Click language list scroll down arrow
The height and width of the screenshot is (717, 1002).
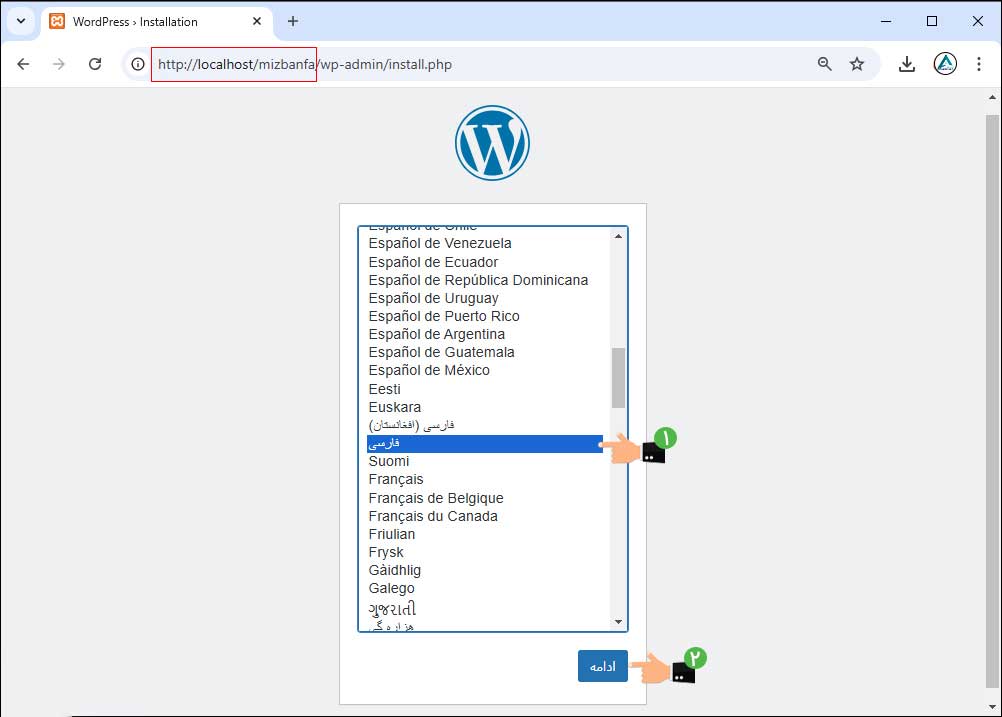point(618,622)
